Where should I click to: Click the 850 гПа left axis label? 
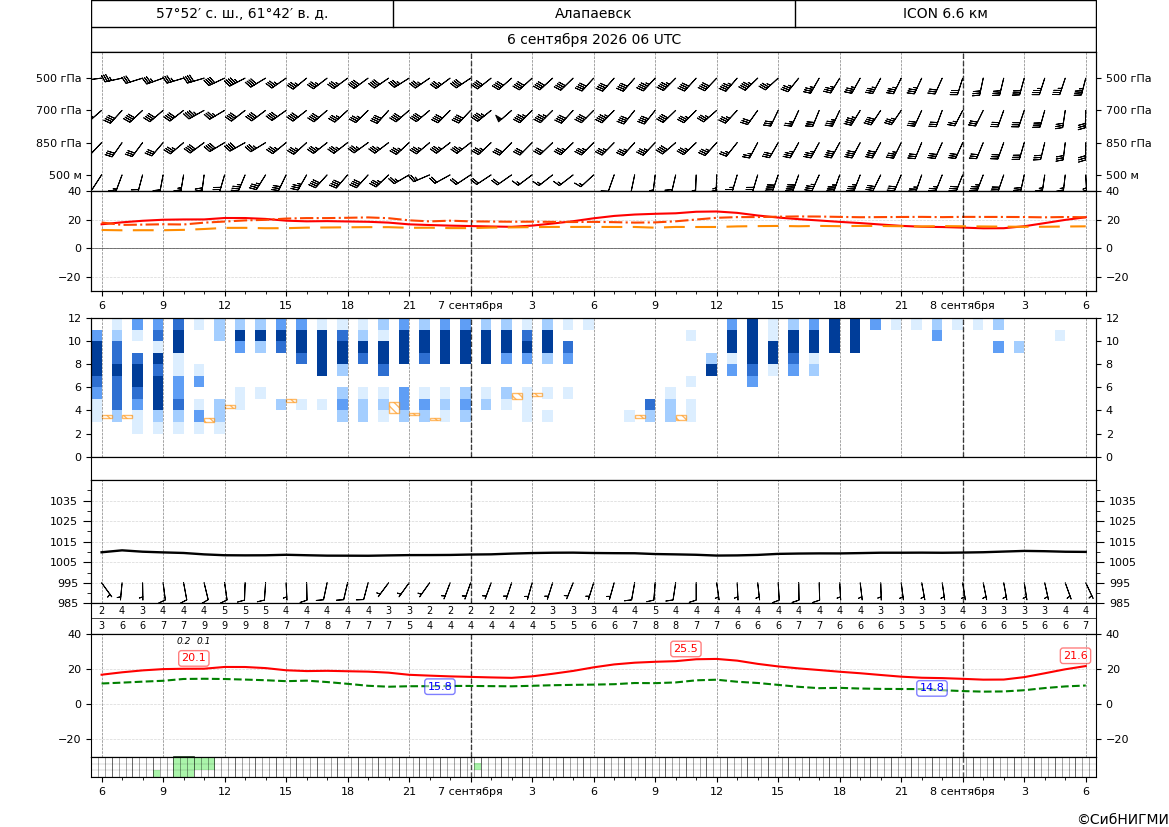click(59, 143)
